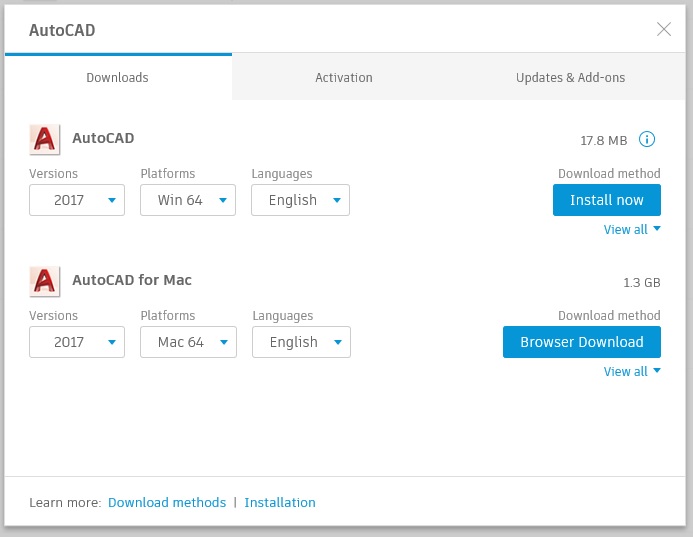Open the Mac 64 Platforms dropdown

[x=188, y=342]
